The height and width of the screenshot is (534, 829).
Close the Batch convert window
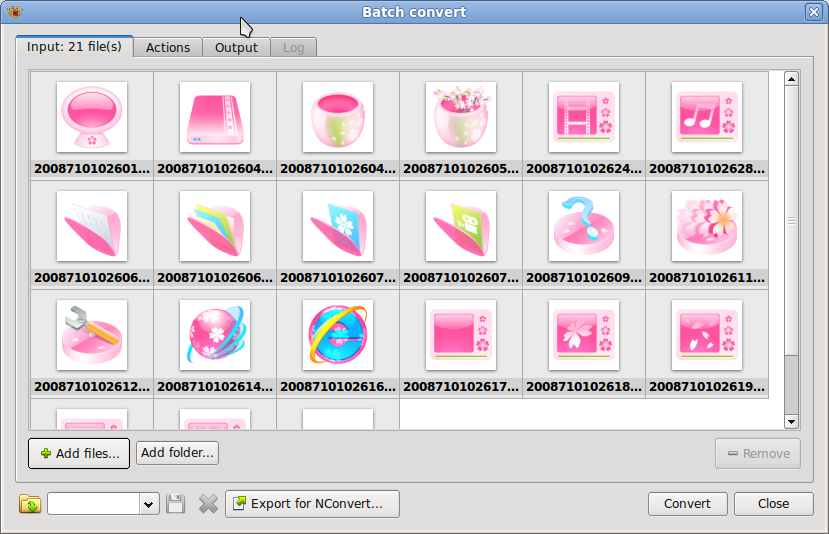click(814, 12)
